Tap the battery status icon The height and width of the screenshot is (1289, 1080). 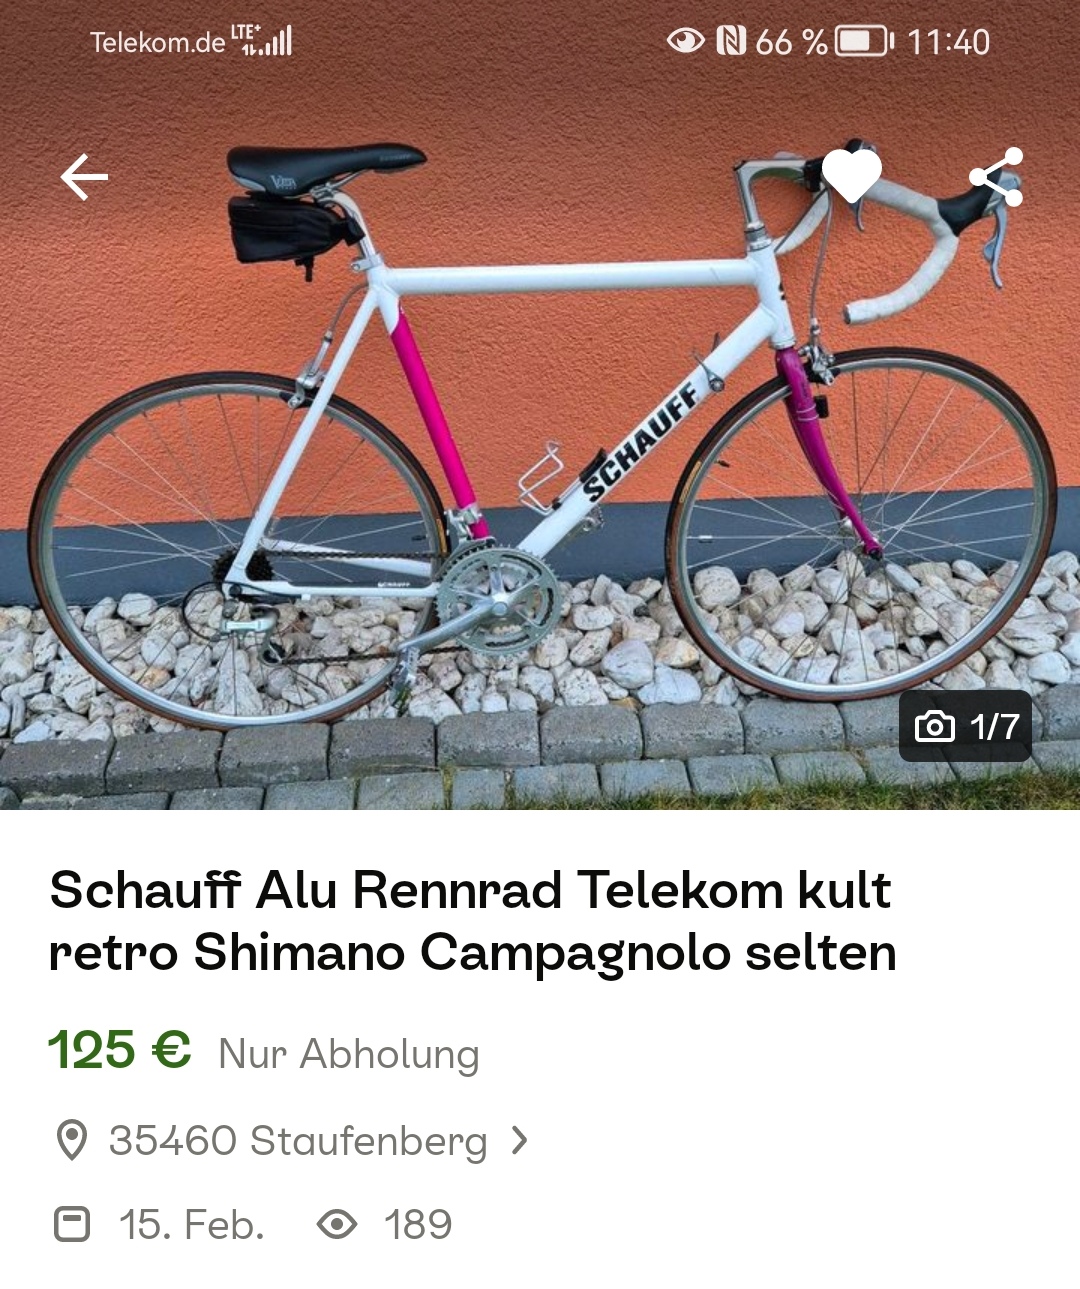864,42
